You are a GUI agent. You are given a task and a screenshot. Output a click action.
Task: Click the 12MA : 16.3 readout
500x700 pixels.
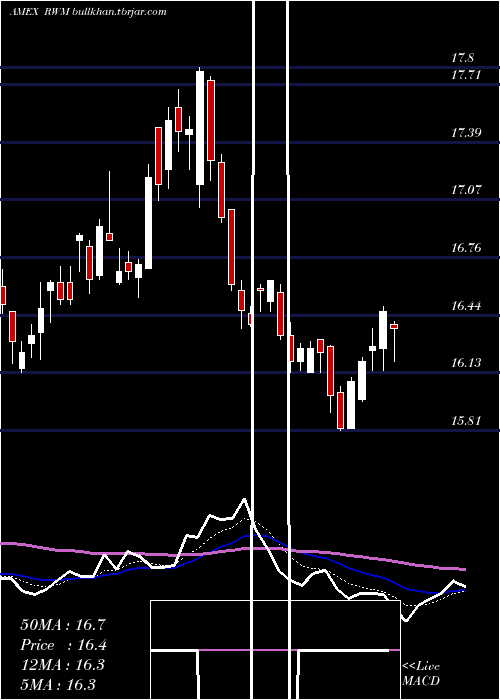point(62,665)
